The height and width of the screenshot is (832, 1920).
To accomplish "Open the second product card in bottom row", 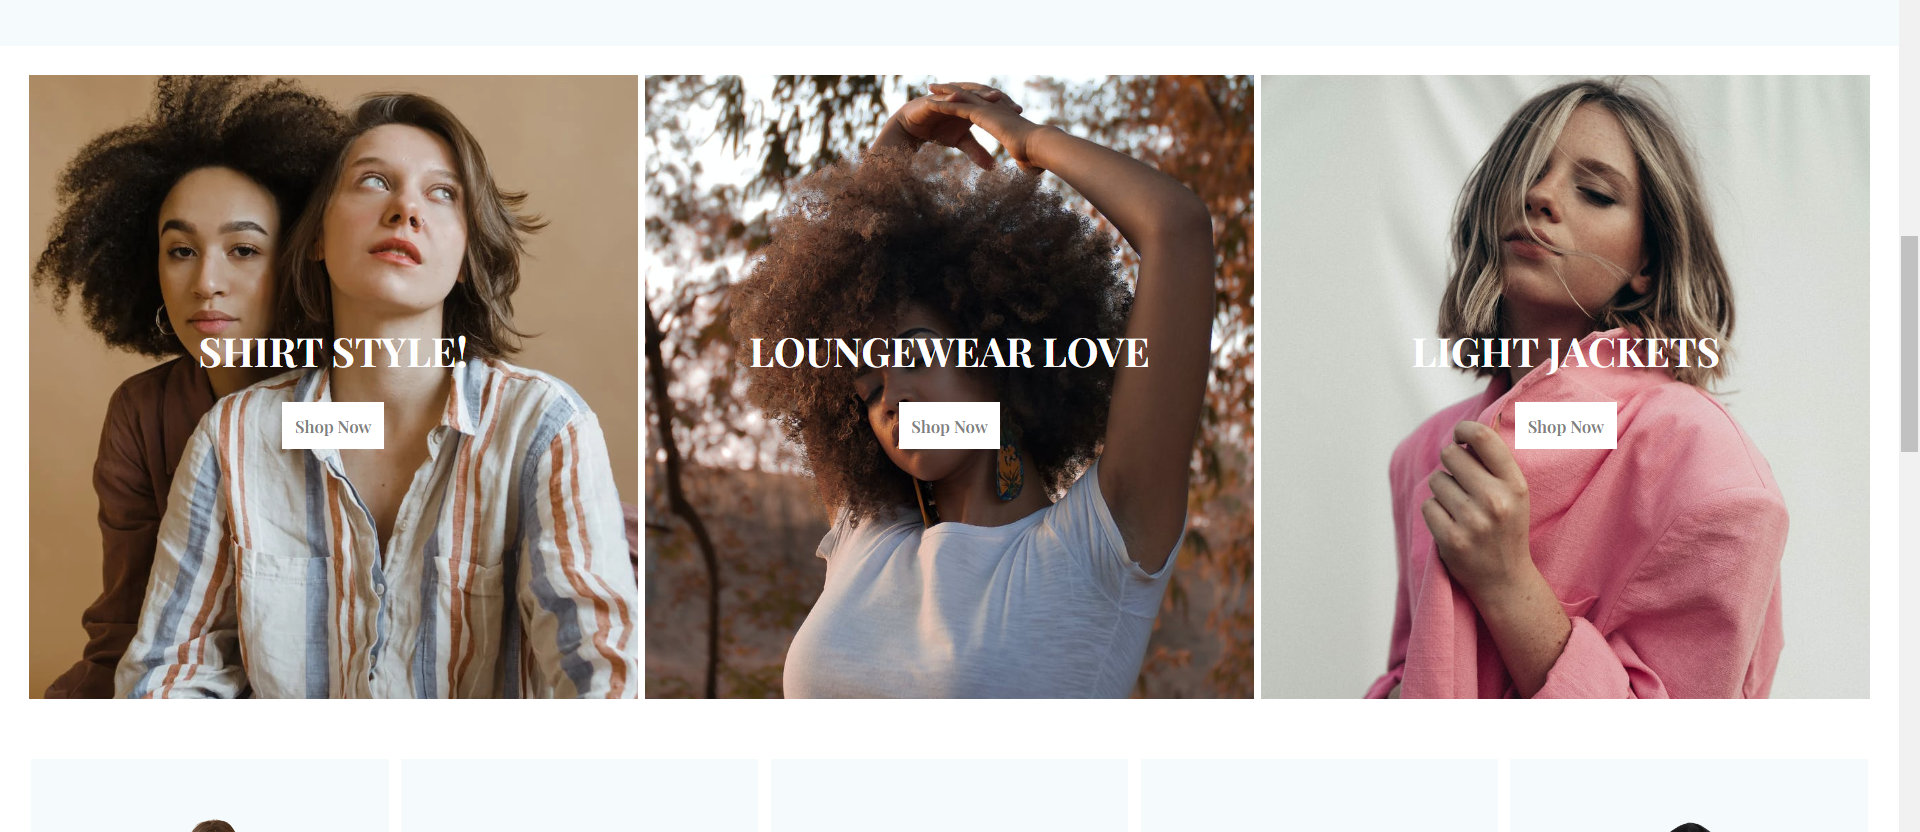I will point(579,796).
